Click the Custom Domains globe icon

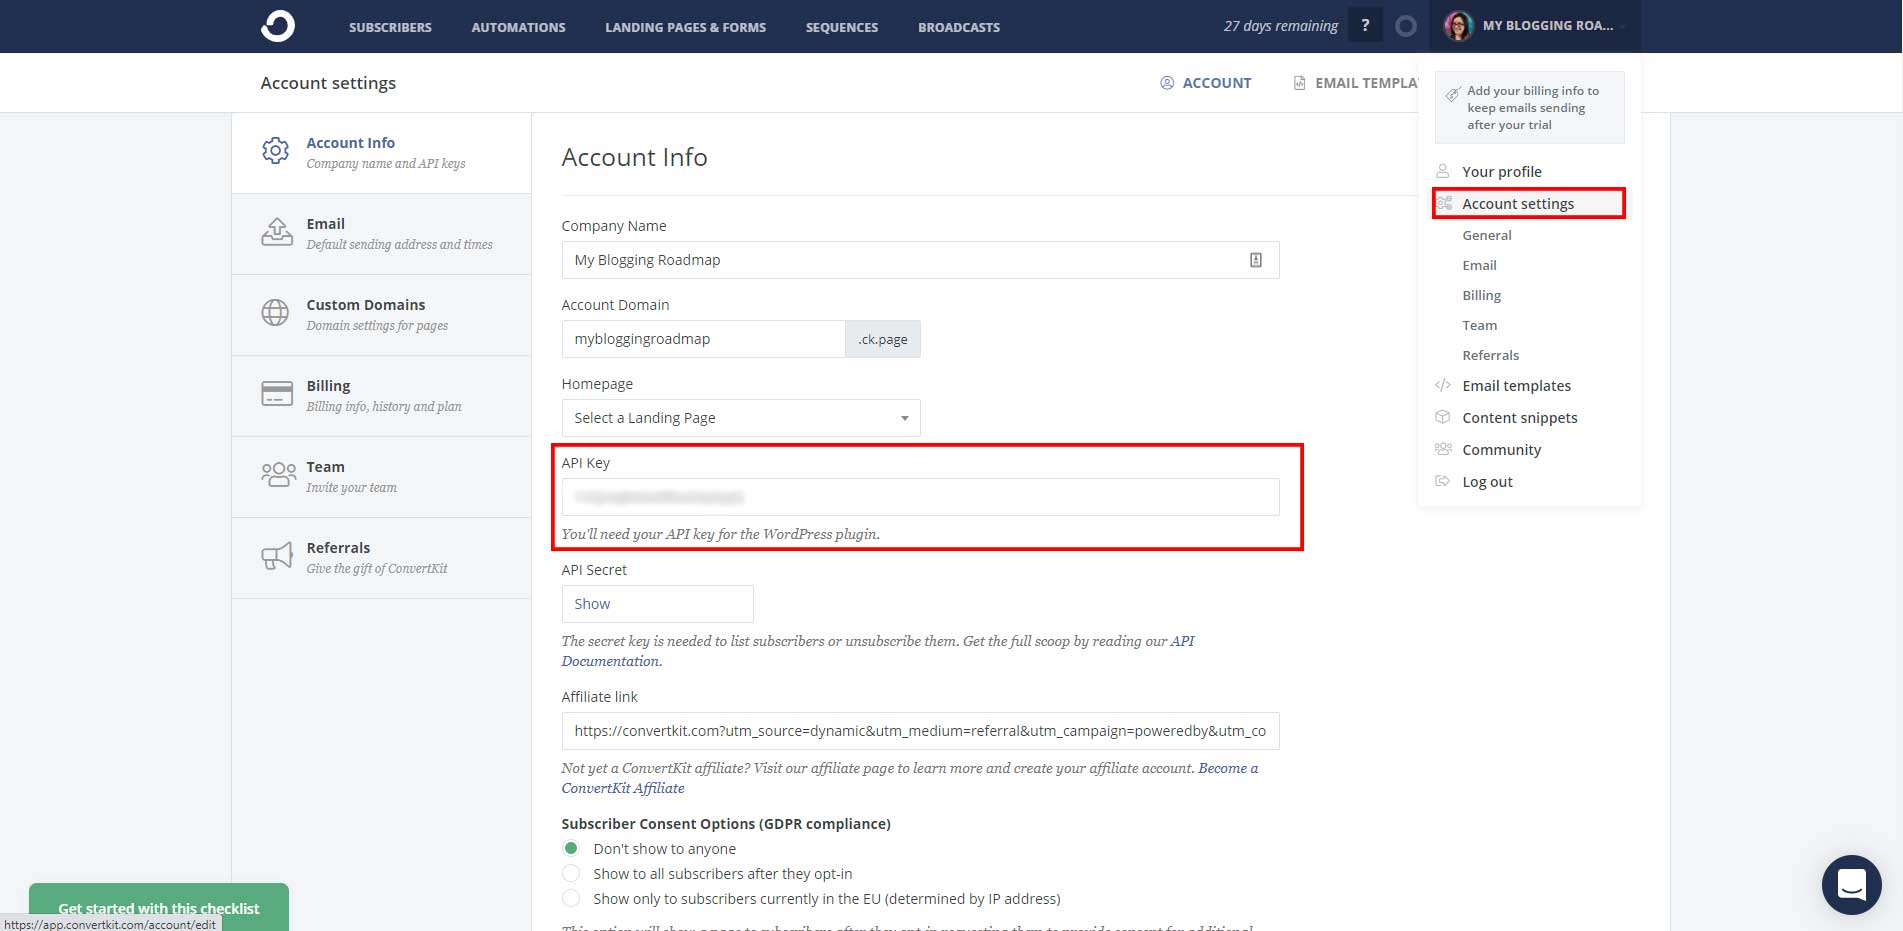[275, 313]
